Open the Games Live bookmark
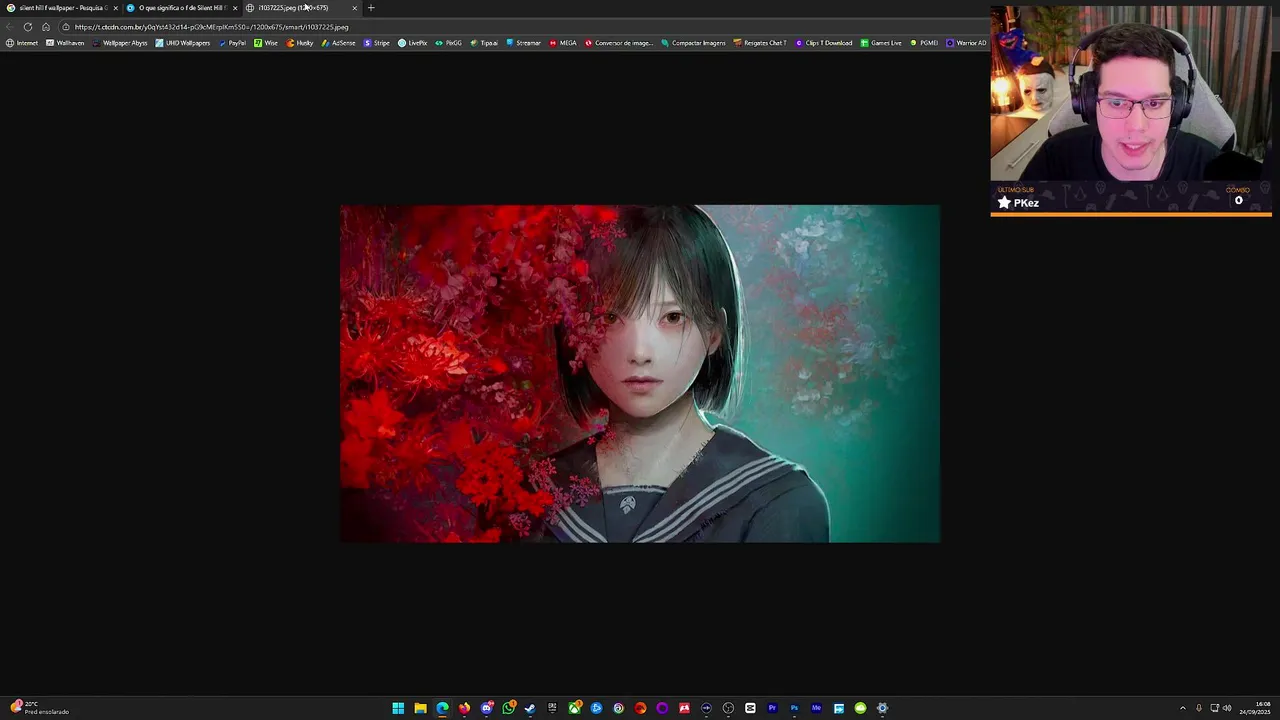Screen dimensions: 1280x720 (x=881, y=43)
